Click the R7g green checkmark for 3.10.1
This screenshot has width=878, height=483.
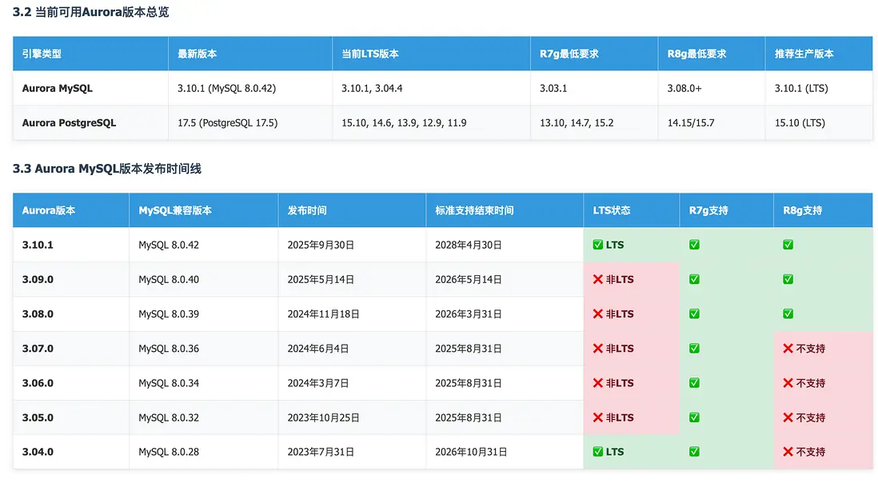pyautogui.click(x=694, y=245)
